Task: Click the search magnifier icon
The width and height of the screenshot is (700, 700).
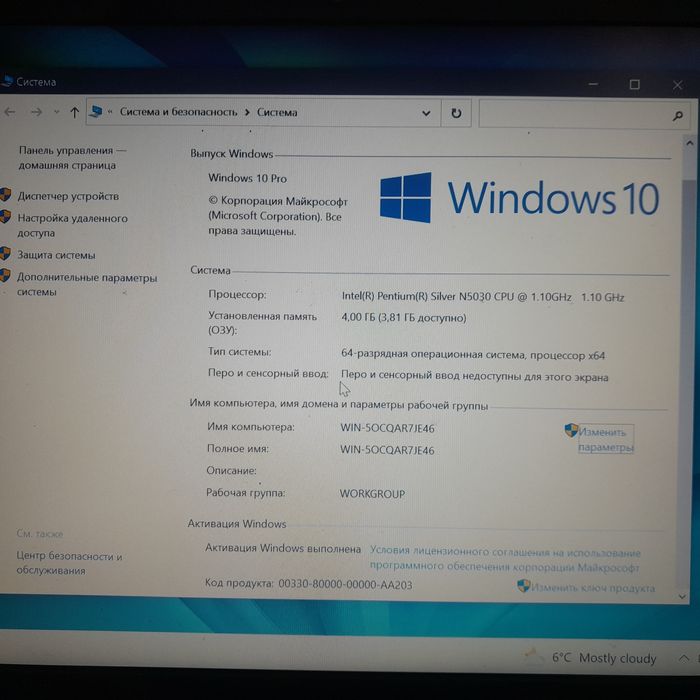Action: pos(678,116)
